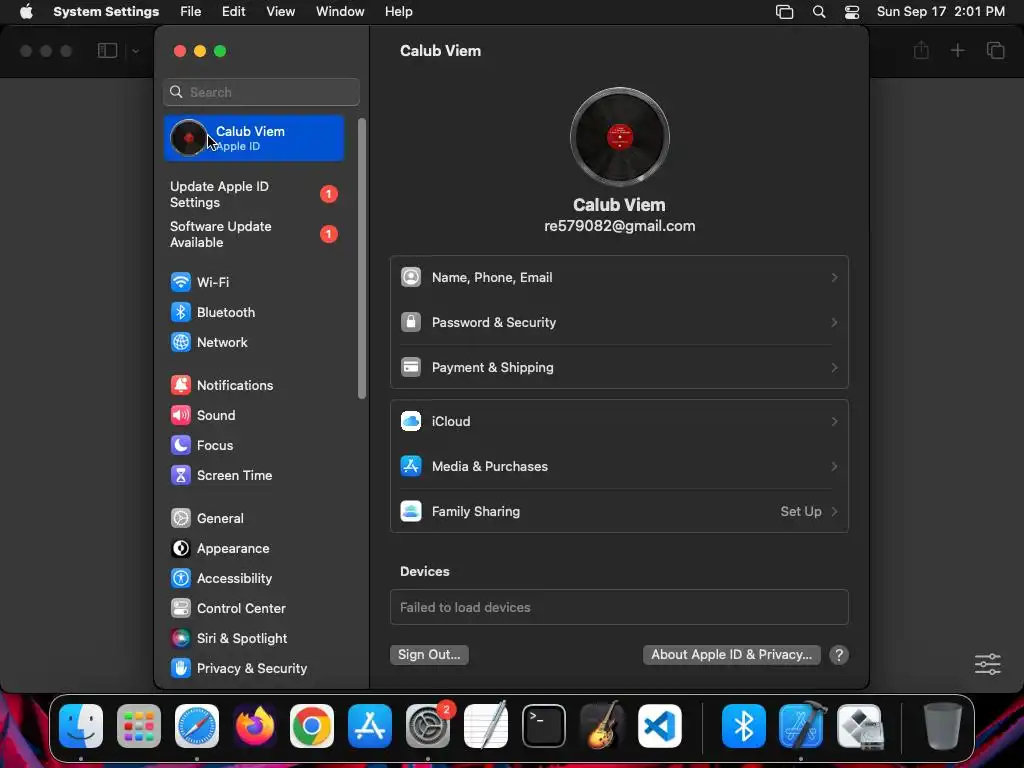This screenshot has height=768, width=1024.
Task: Select General in the sidebar
Action: [x=253, y=519]
